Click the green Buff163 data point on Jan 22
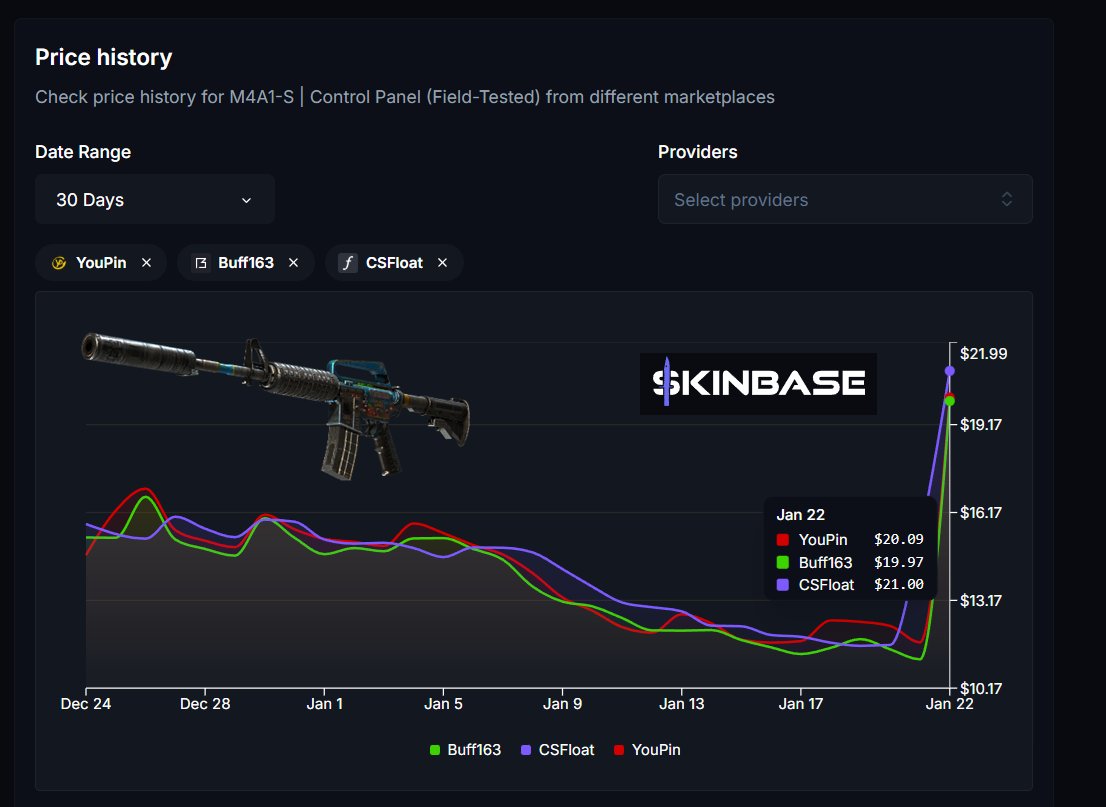 tap(949, 401)
